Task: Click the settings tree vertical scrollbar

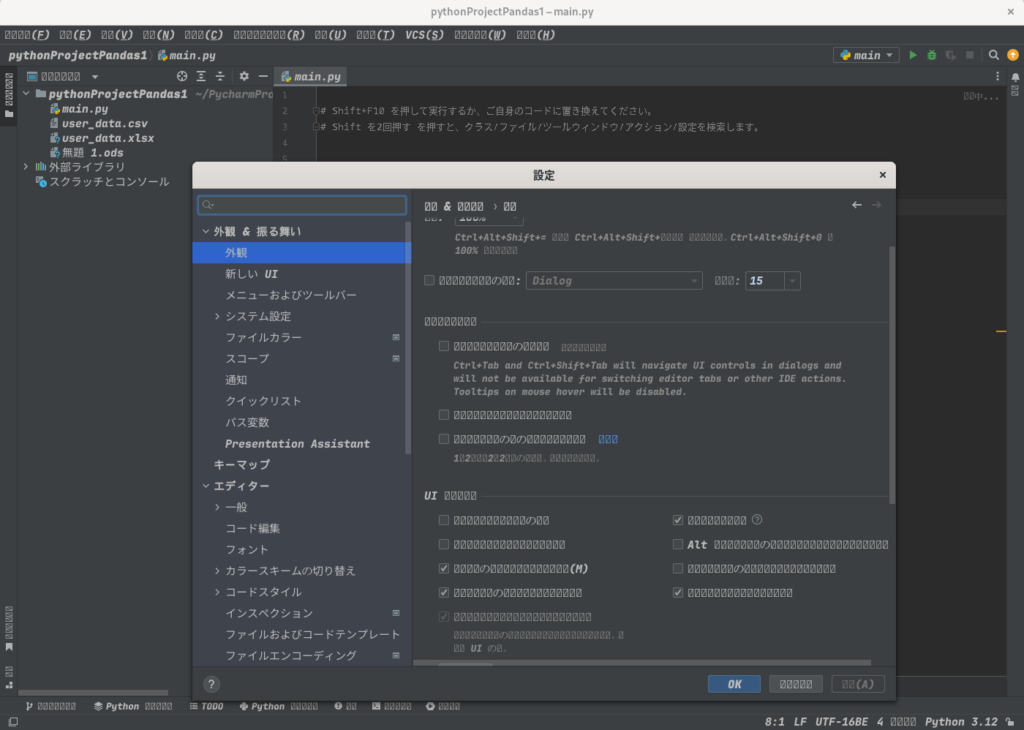Action: 408,338
